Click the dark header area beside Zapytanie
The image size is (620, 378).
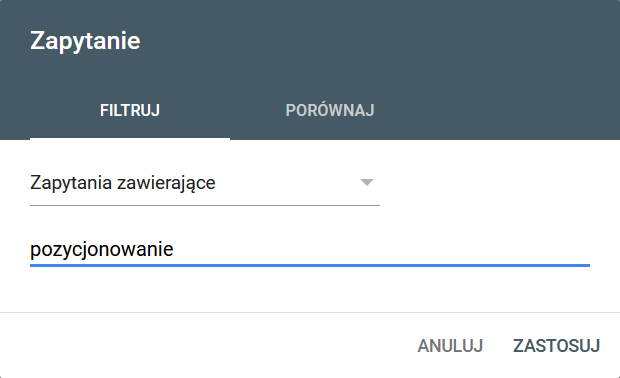tap(380, 40)
